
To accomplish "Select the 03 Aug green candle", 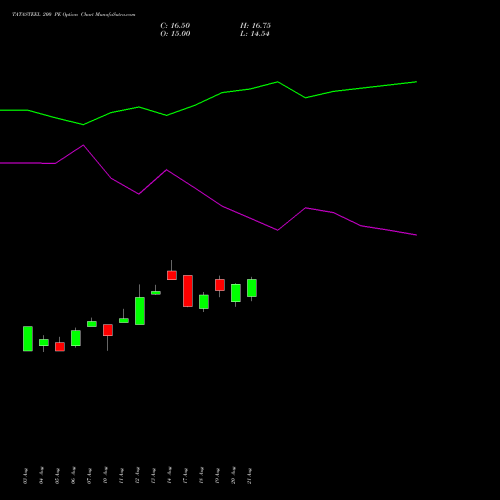I will point(28,339).
